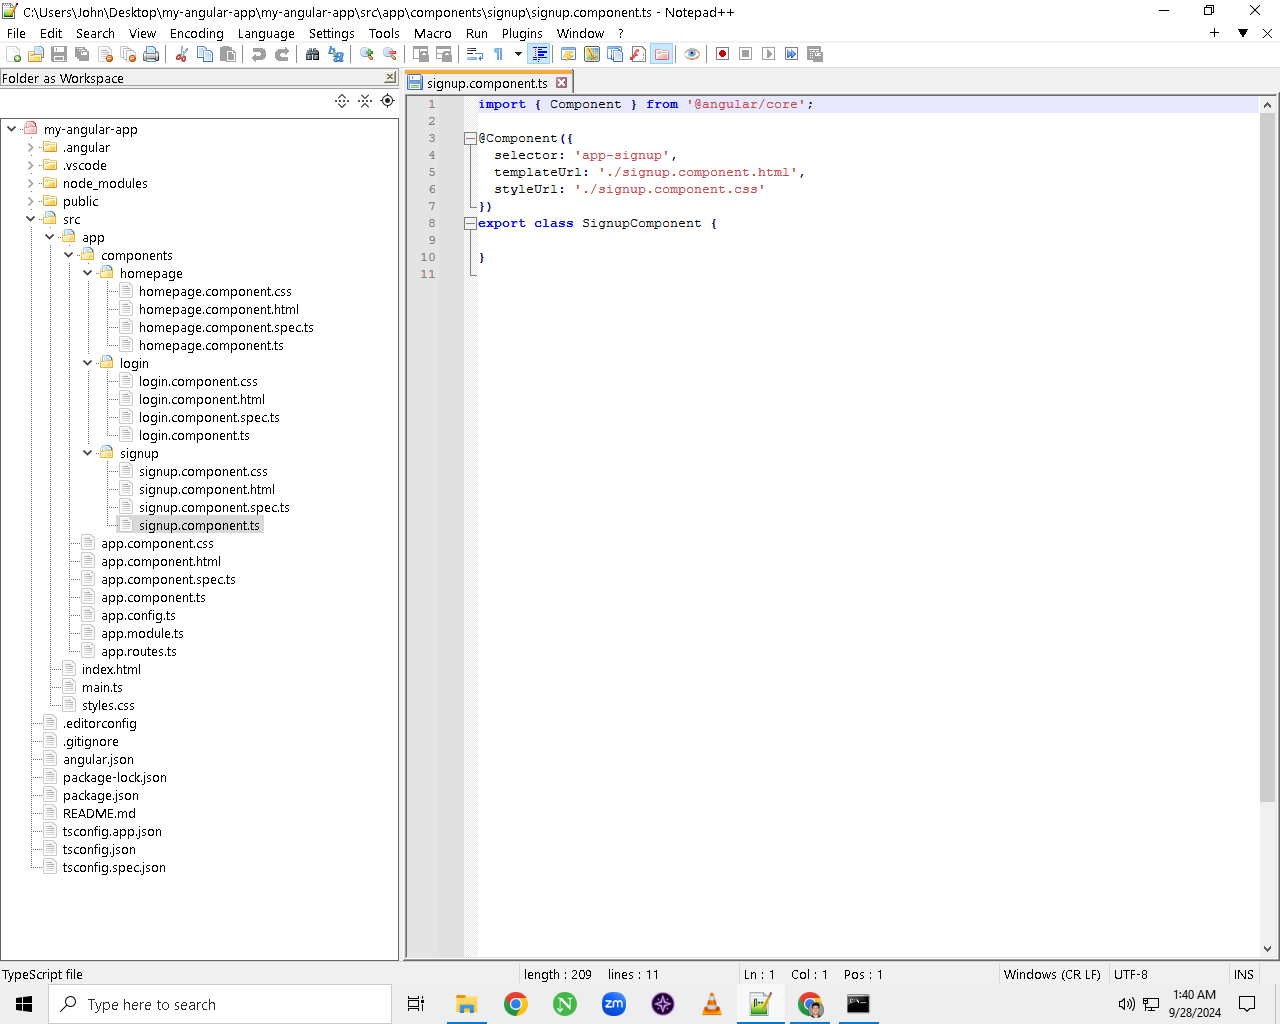The image size is (1280, 1024).
Task: Click the Print icon in toolbar
Action: point(151,54)
